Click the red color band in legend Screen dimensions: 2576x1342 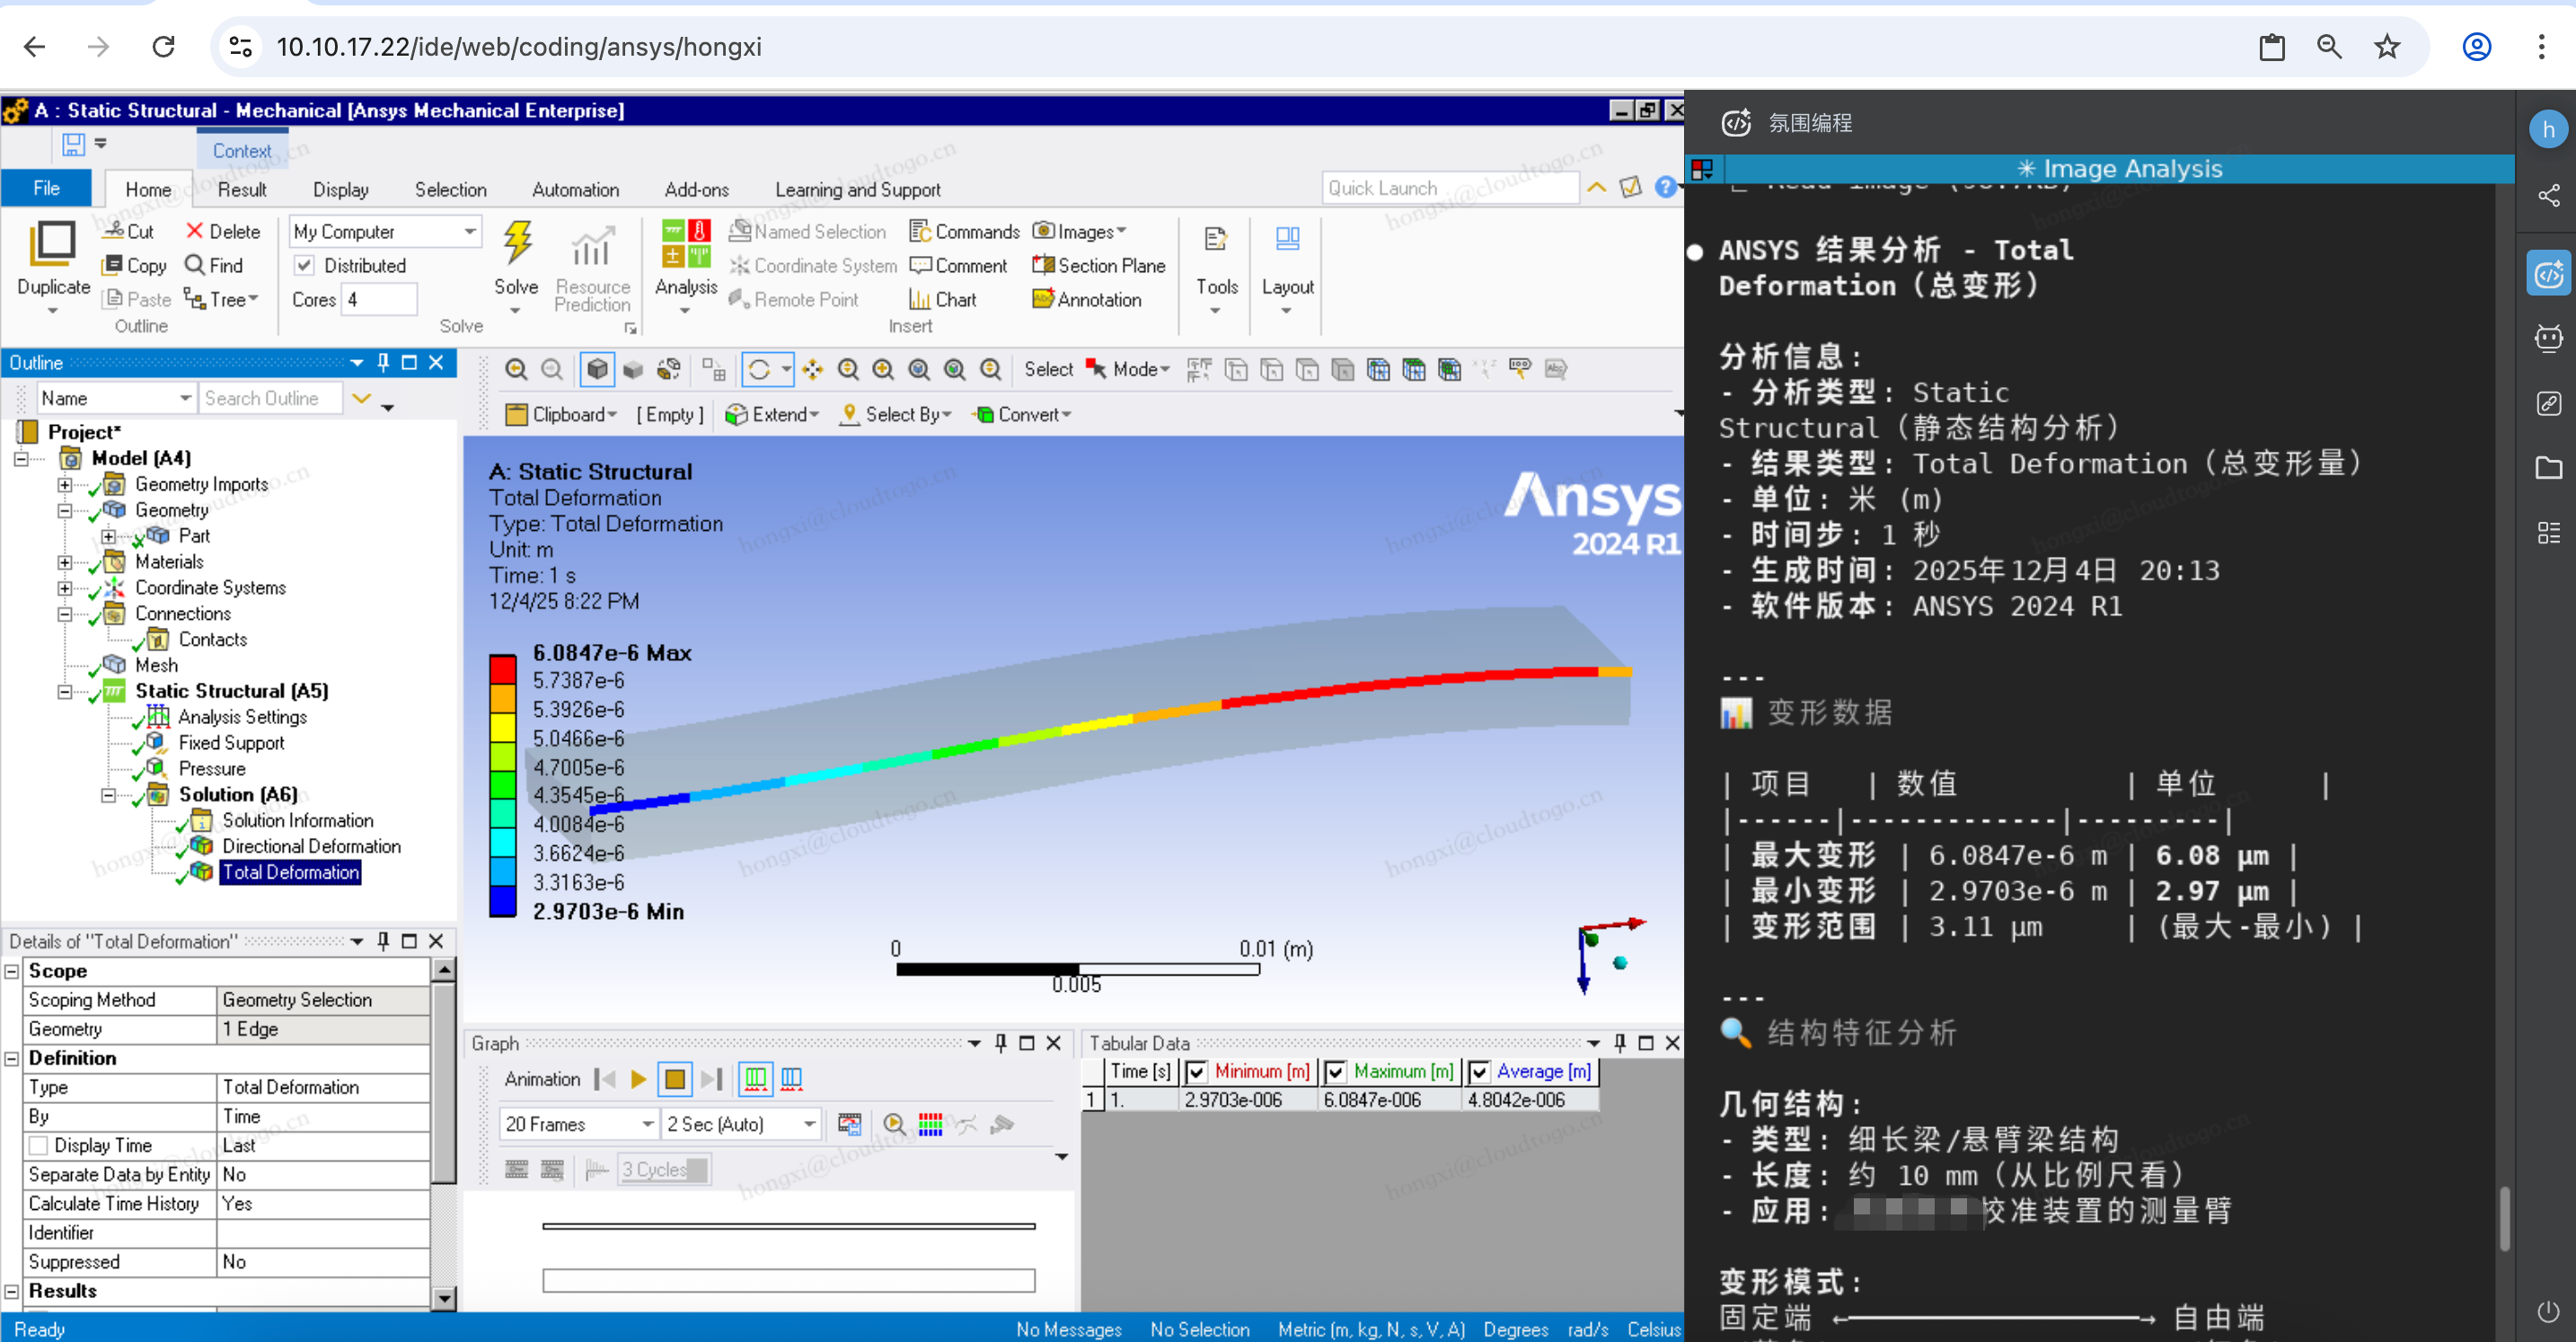click(x=502, y=669)
